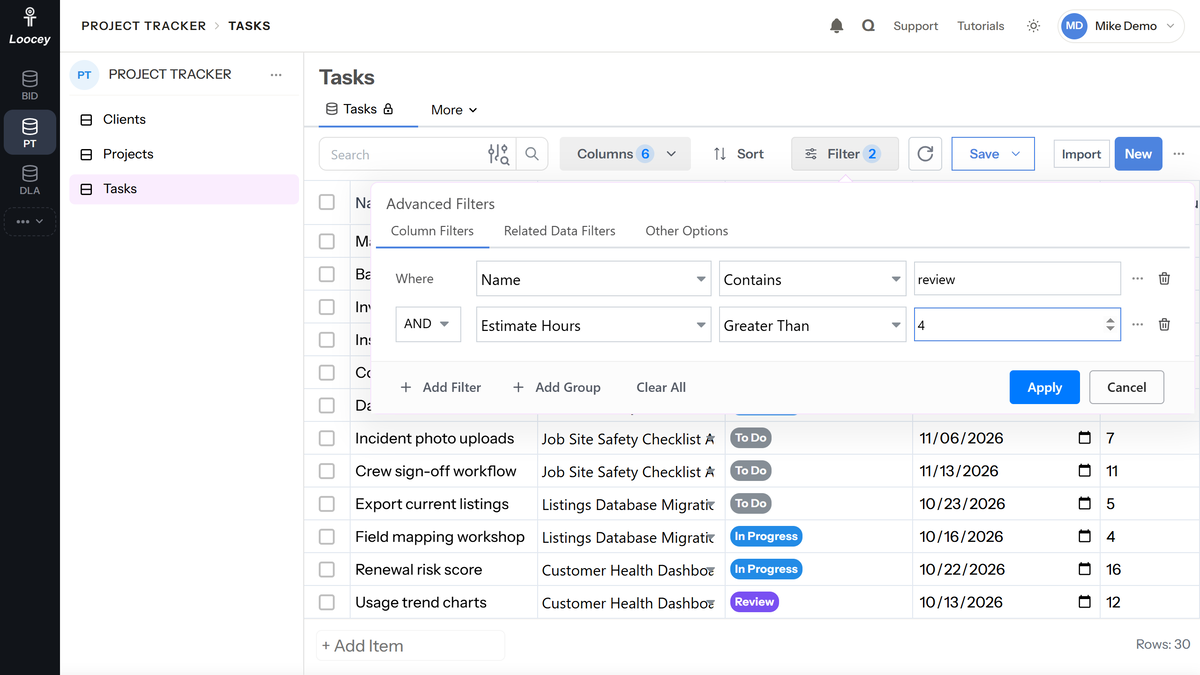Select the Tasks table in the sidebar

click(184, 189)
